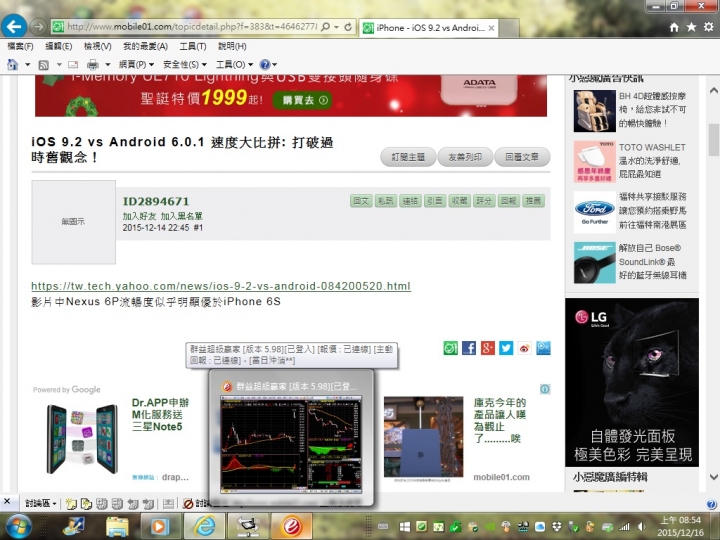Click user name ID2894671

[156, 201]
